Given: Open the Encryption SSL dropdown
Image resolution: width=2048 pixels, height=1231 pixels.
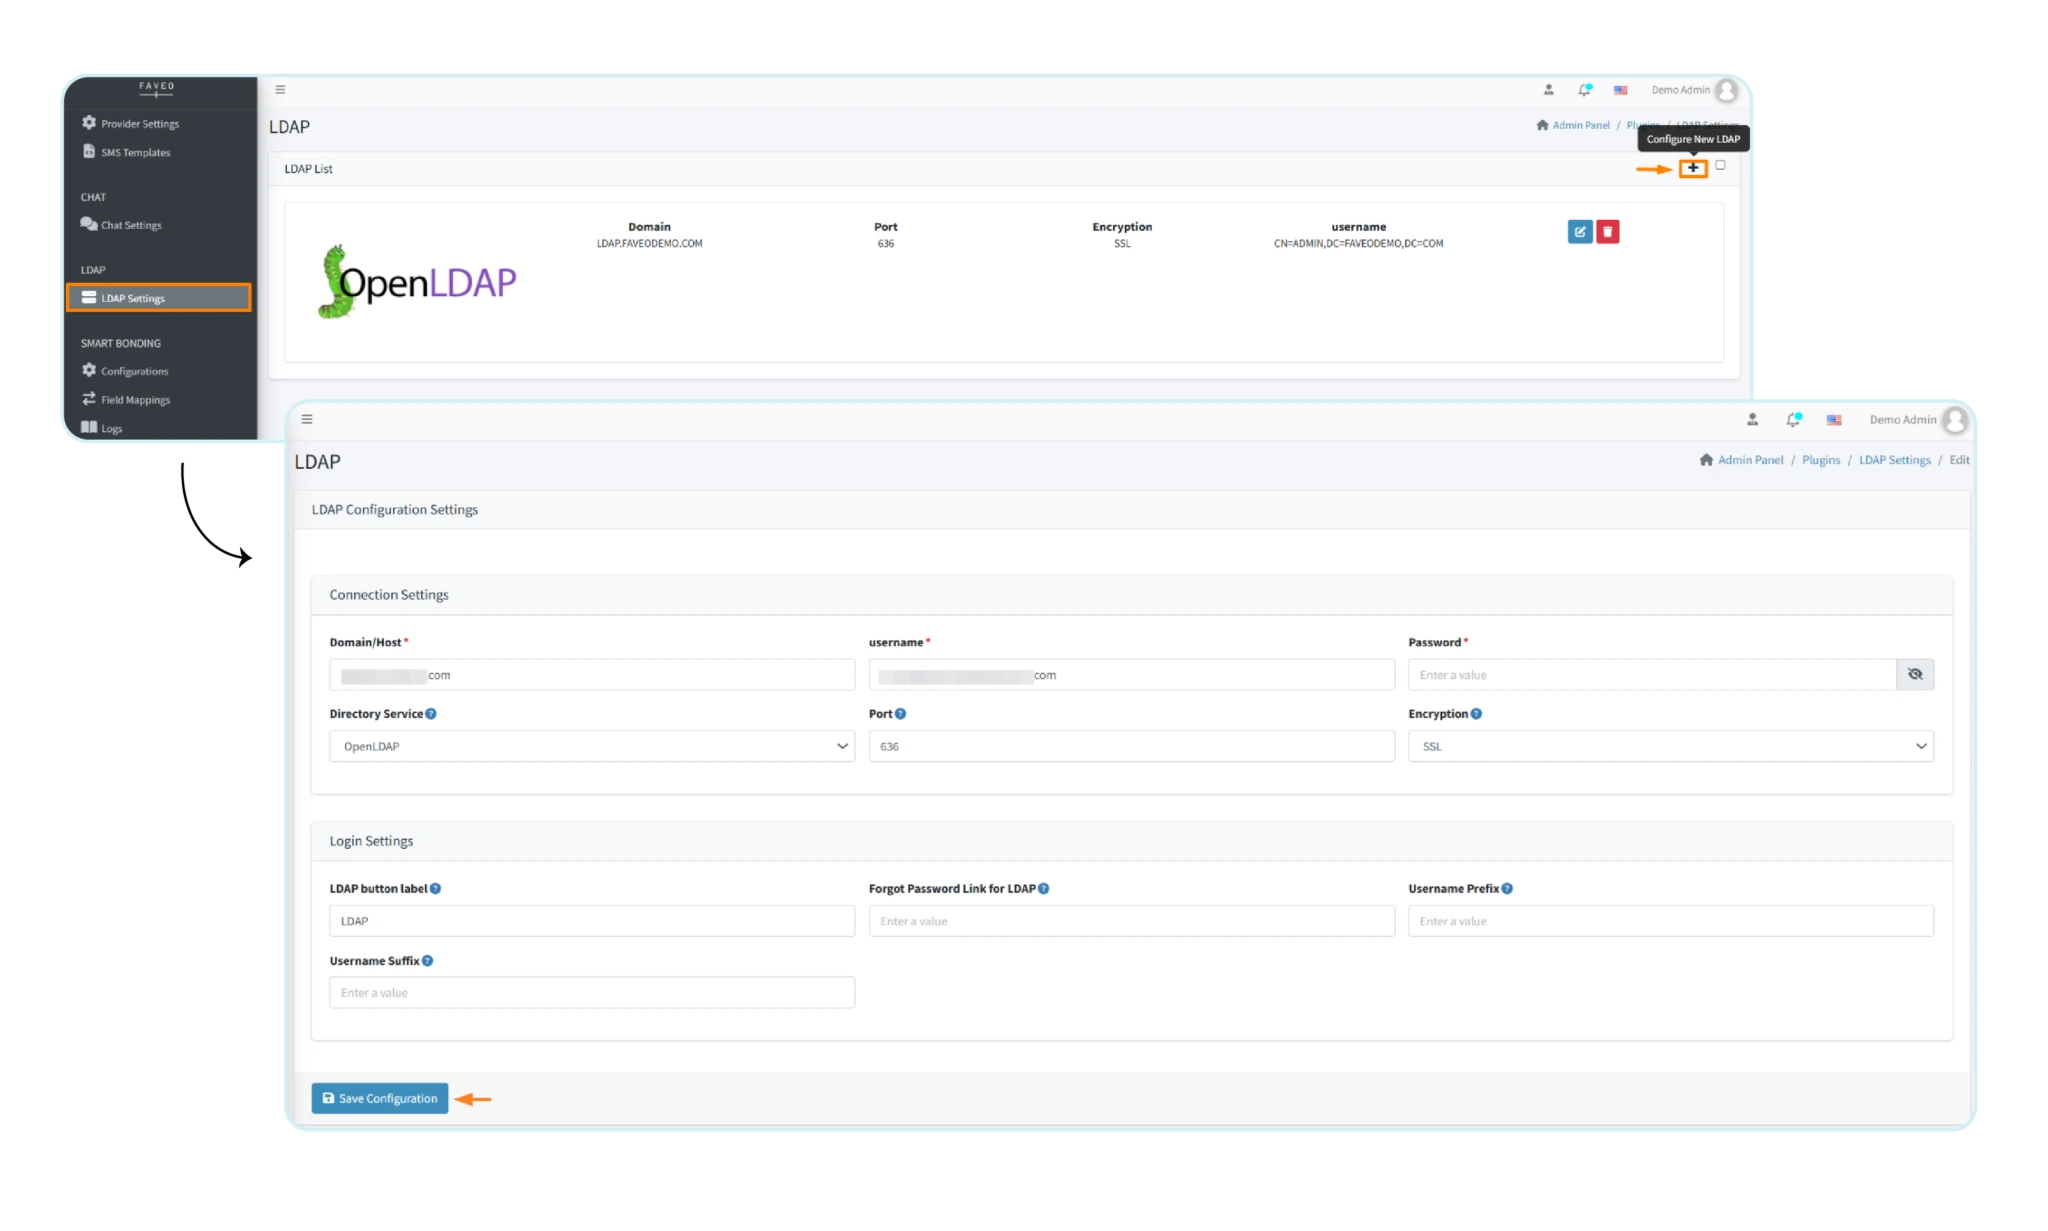Looking at the screenshot, I should pos(1671,746).
